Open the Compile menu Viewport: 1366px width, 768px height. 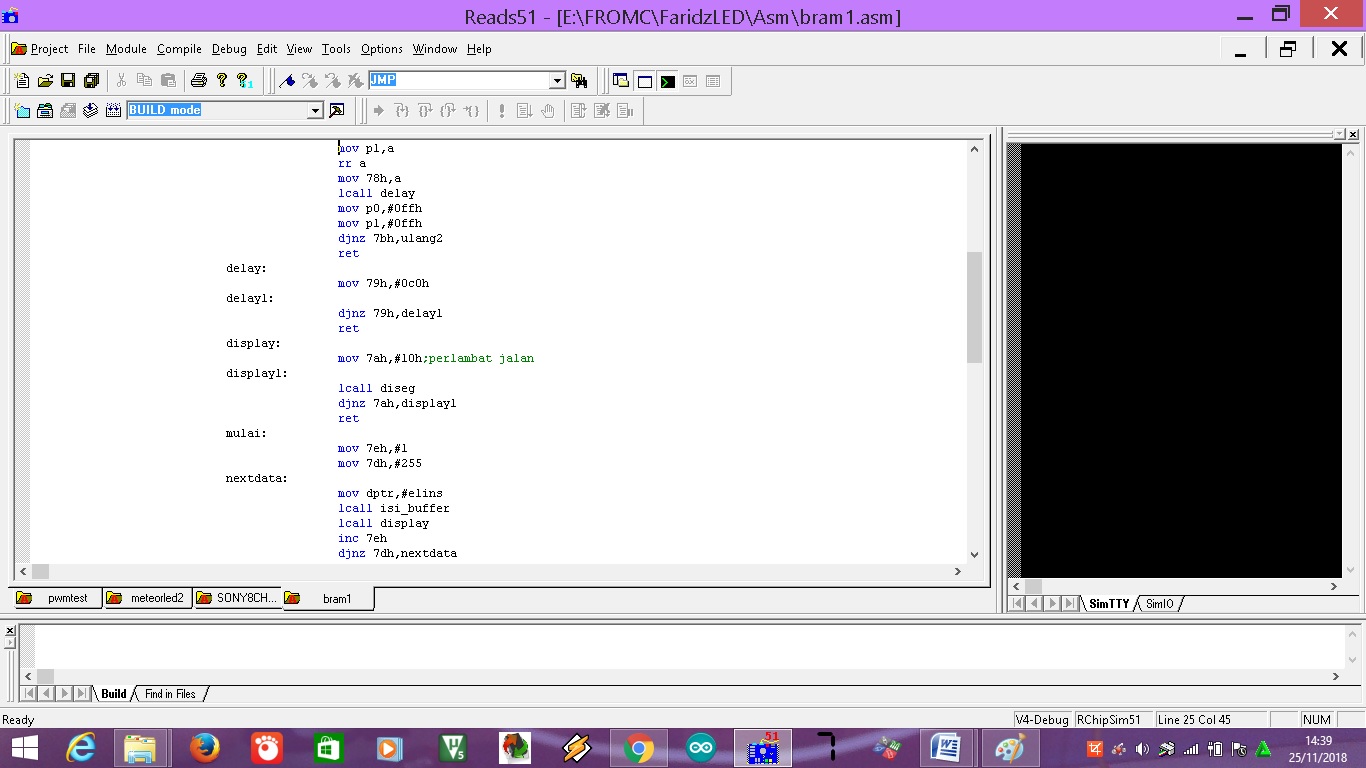(x=179, y=48)
